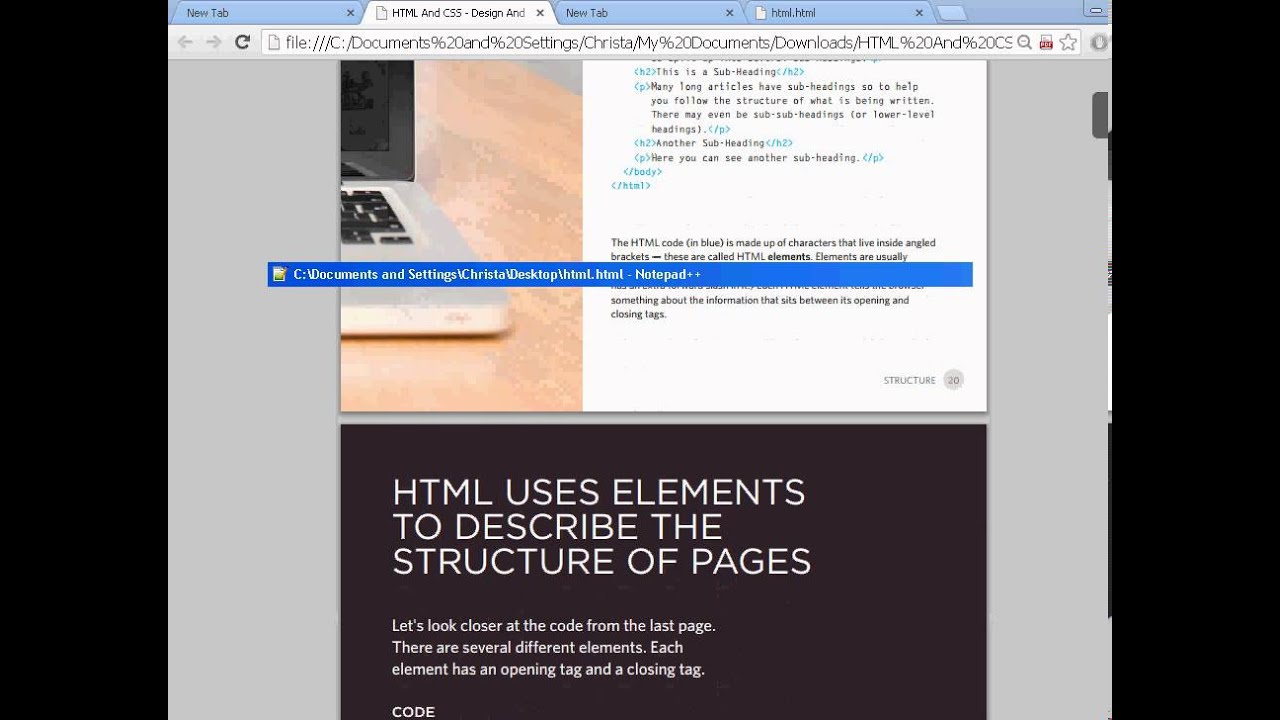
Task: Click 'Here you can see another sub-heading' line
Action: 759,157
